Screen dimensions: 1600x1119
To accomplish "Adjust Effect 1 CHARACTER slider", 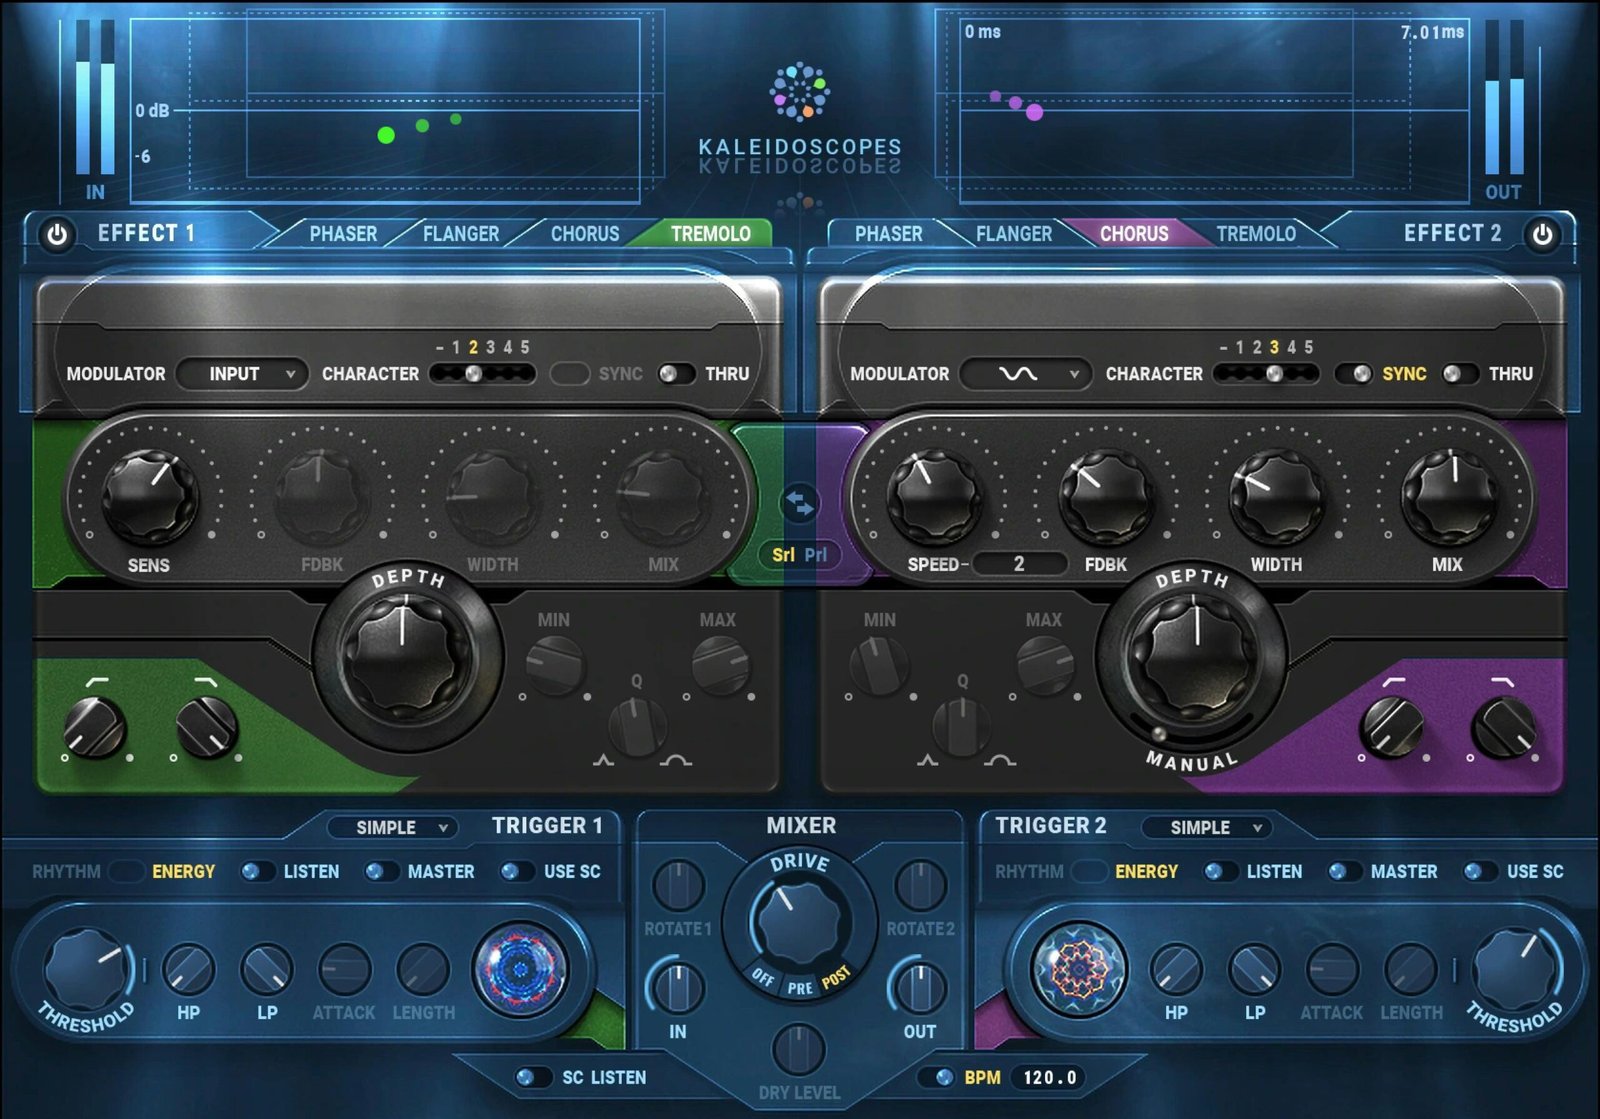I will pyautogui.click(x=483, y=374).
